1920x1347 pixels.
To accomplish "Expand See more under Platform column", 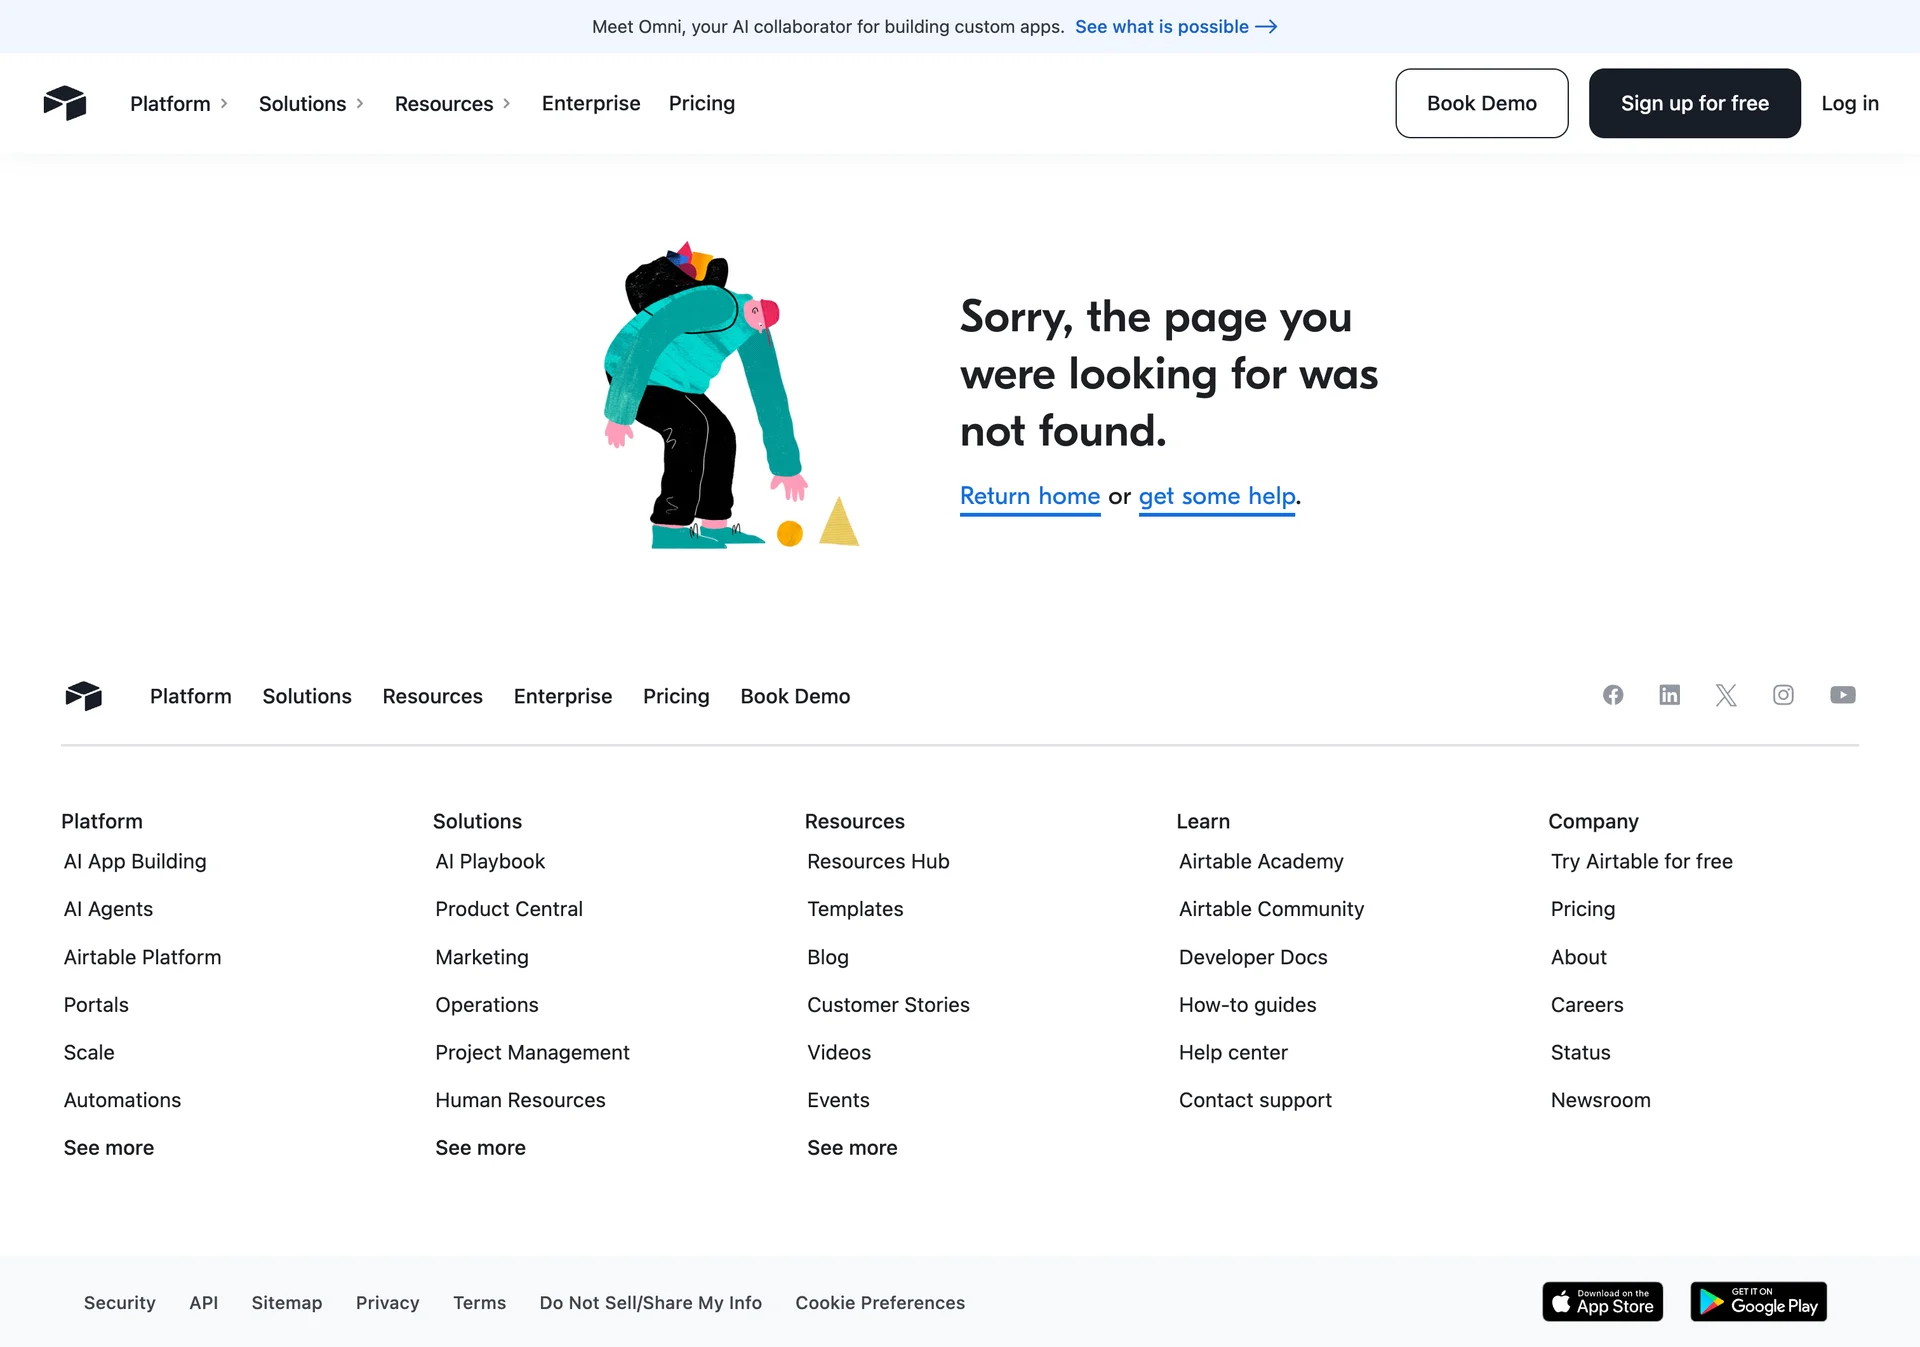I will [109, 1148].
